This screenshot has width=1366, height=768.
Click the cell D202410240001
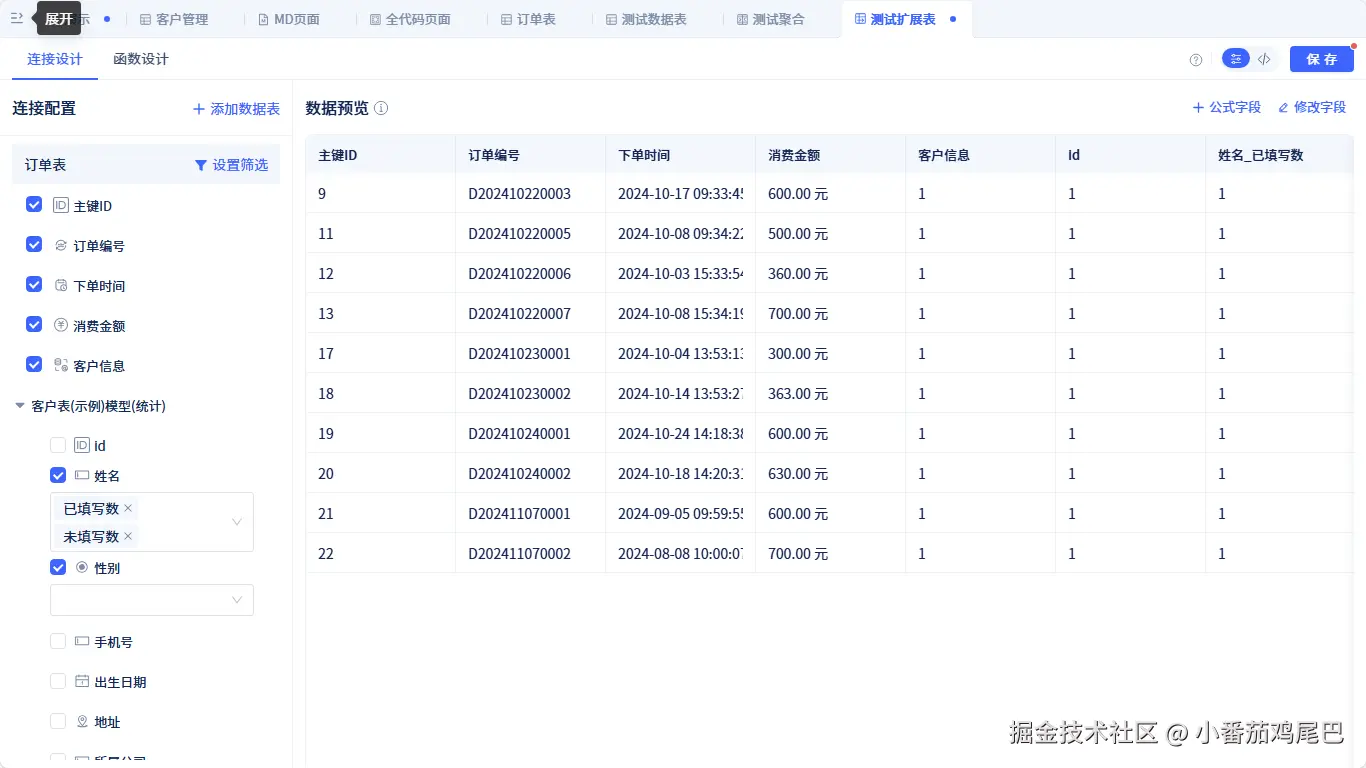coord(530,434)
